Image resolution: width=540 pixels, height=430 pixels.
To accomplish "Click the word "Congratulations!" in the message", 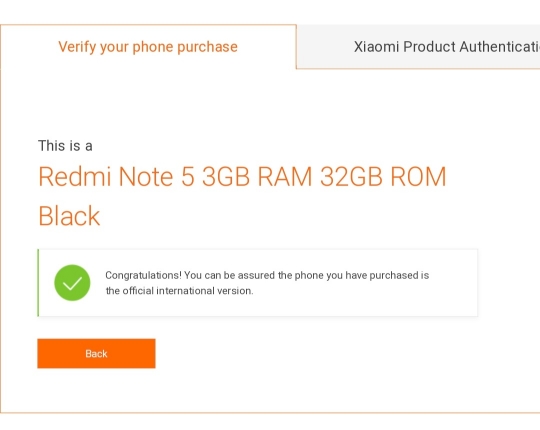I will [x=143, y=275].
